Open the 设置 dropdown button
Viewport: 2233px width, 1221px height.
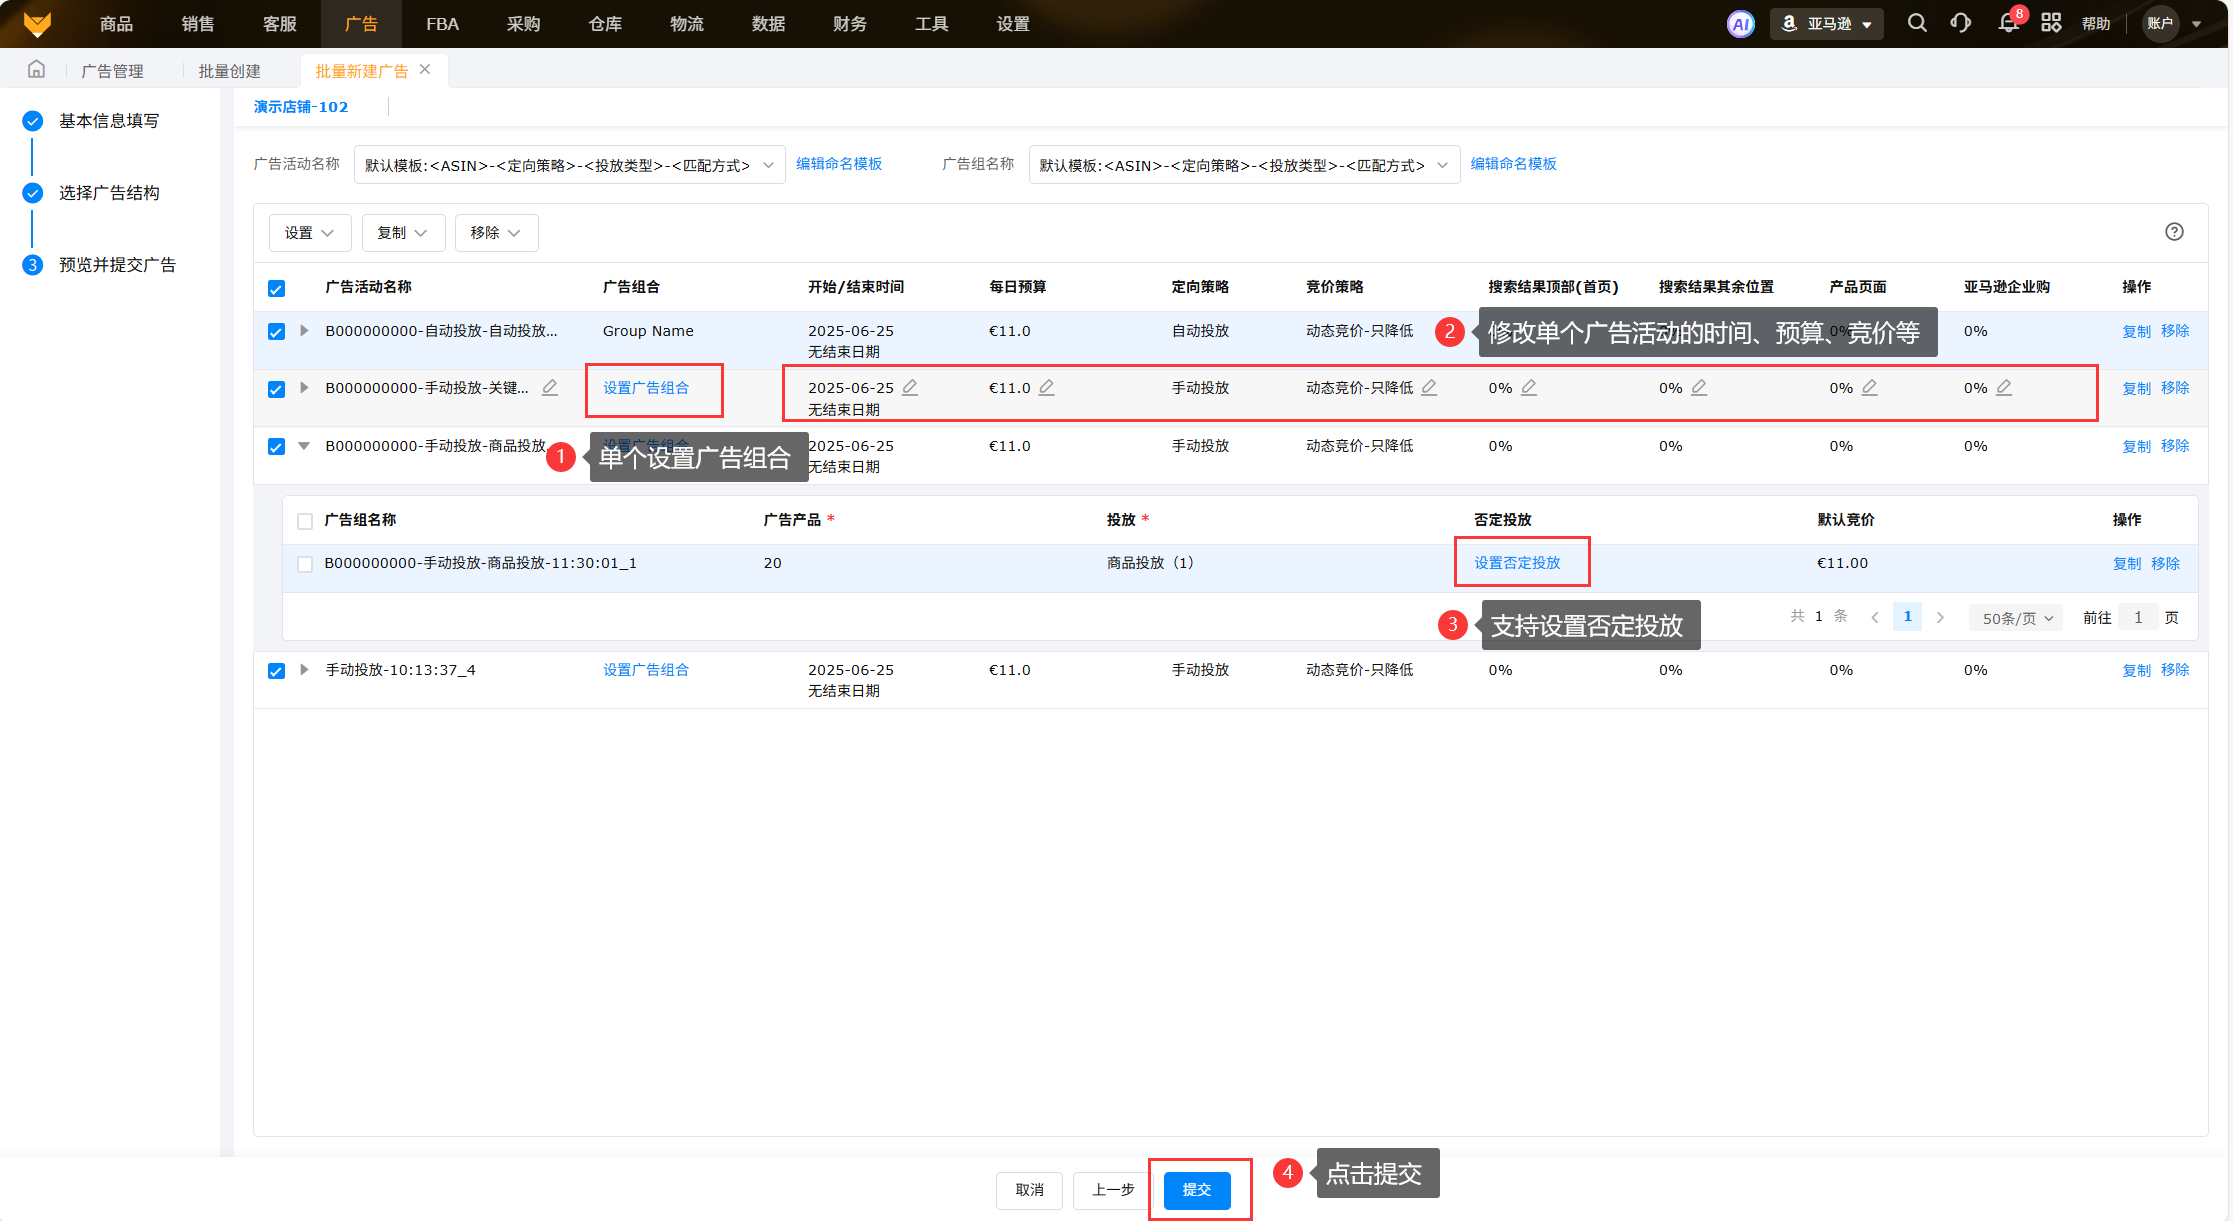(x=309, y=233)
